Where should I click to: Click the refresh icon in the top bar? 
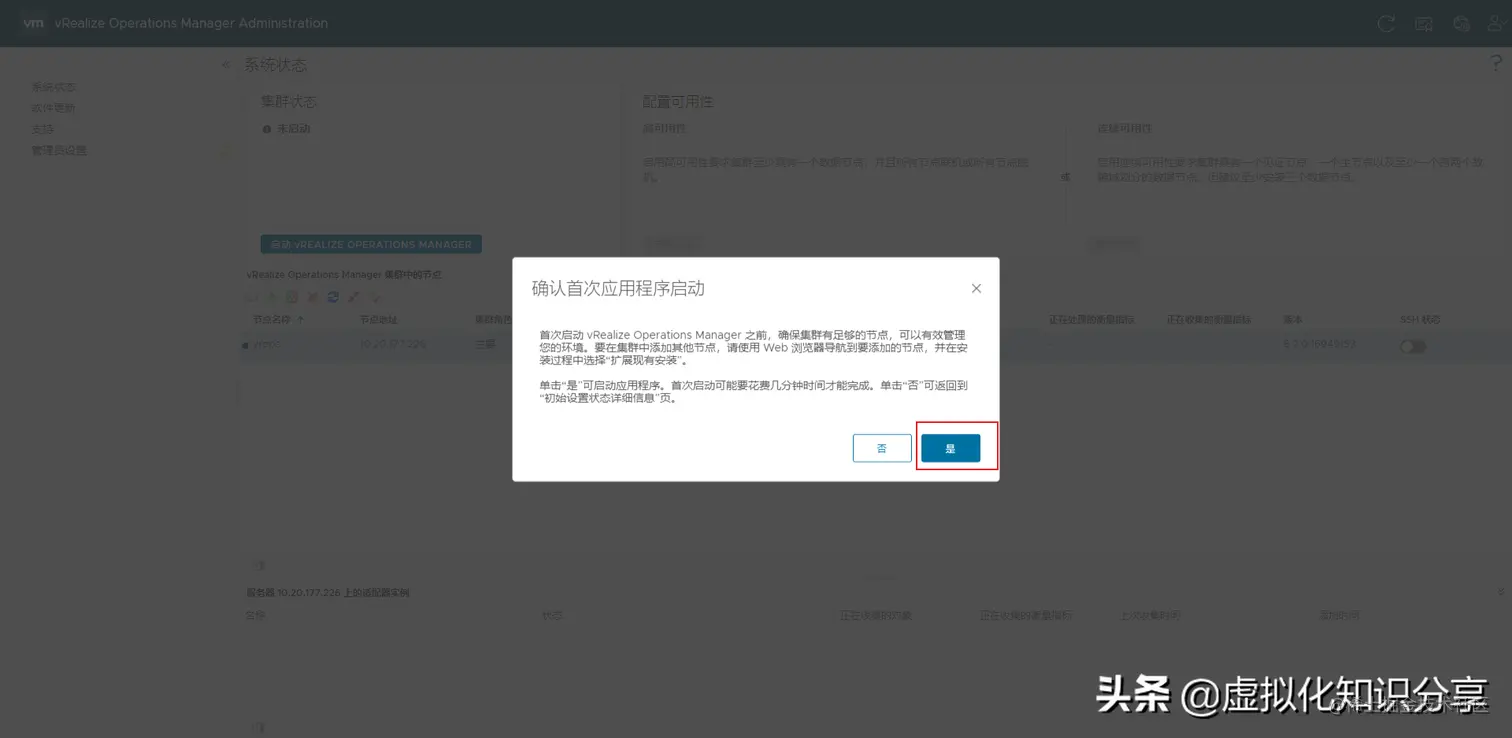1384,23
